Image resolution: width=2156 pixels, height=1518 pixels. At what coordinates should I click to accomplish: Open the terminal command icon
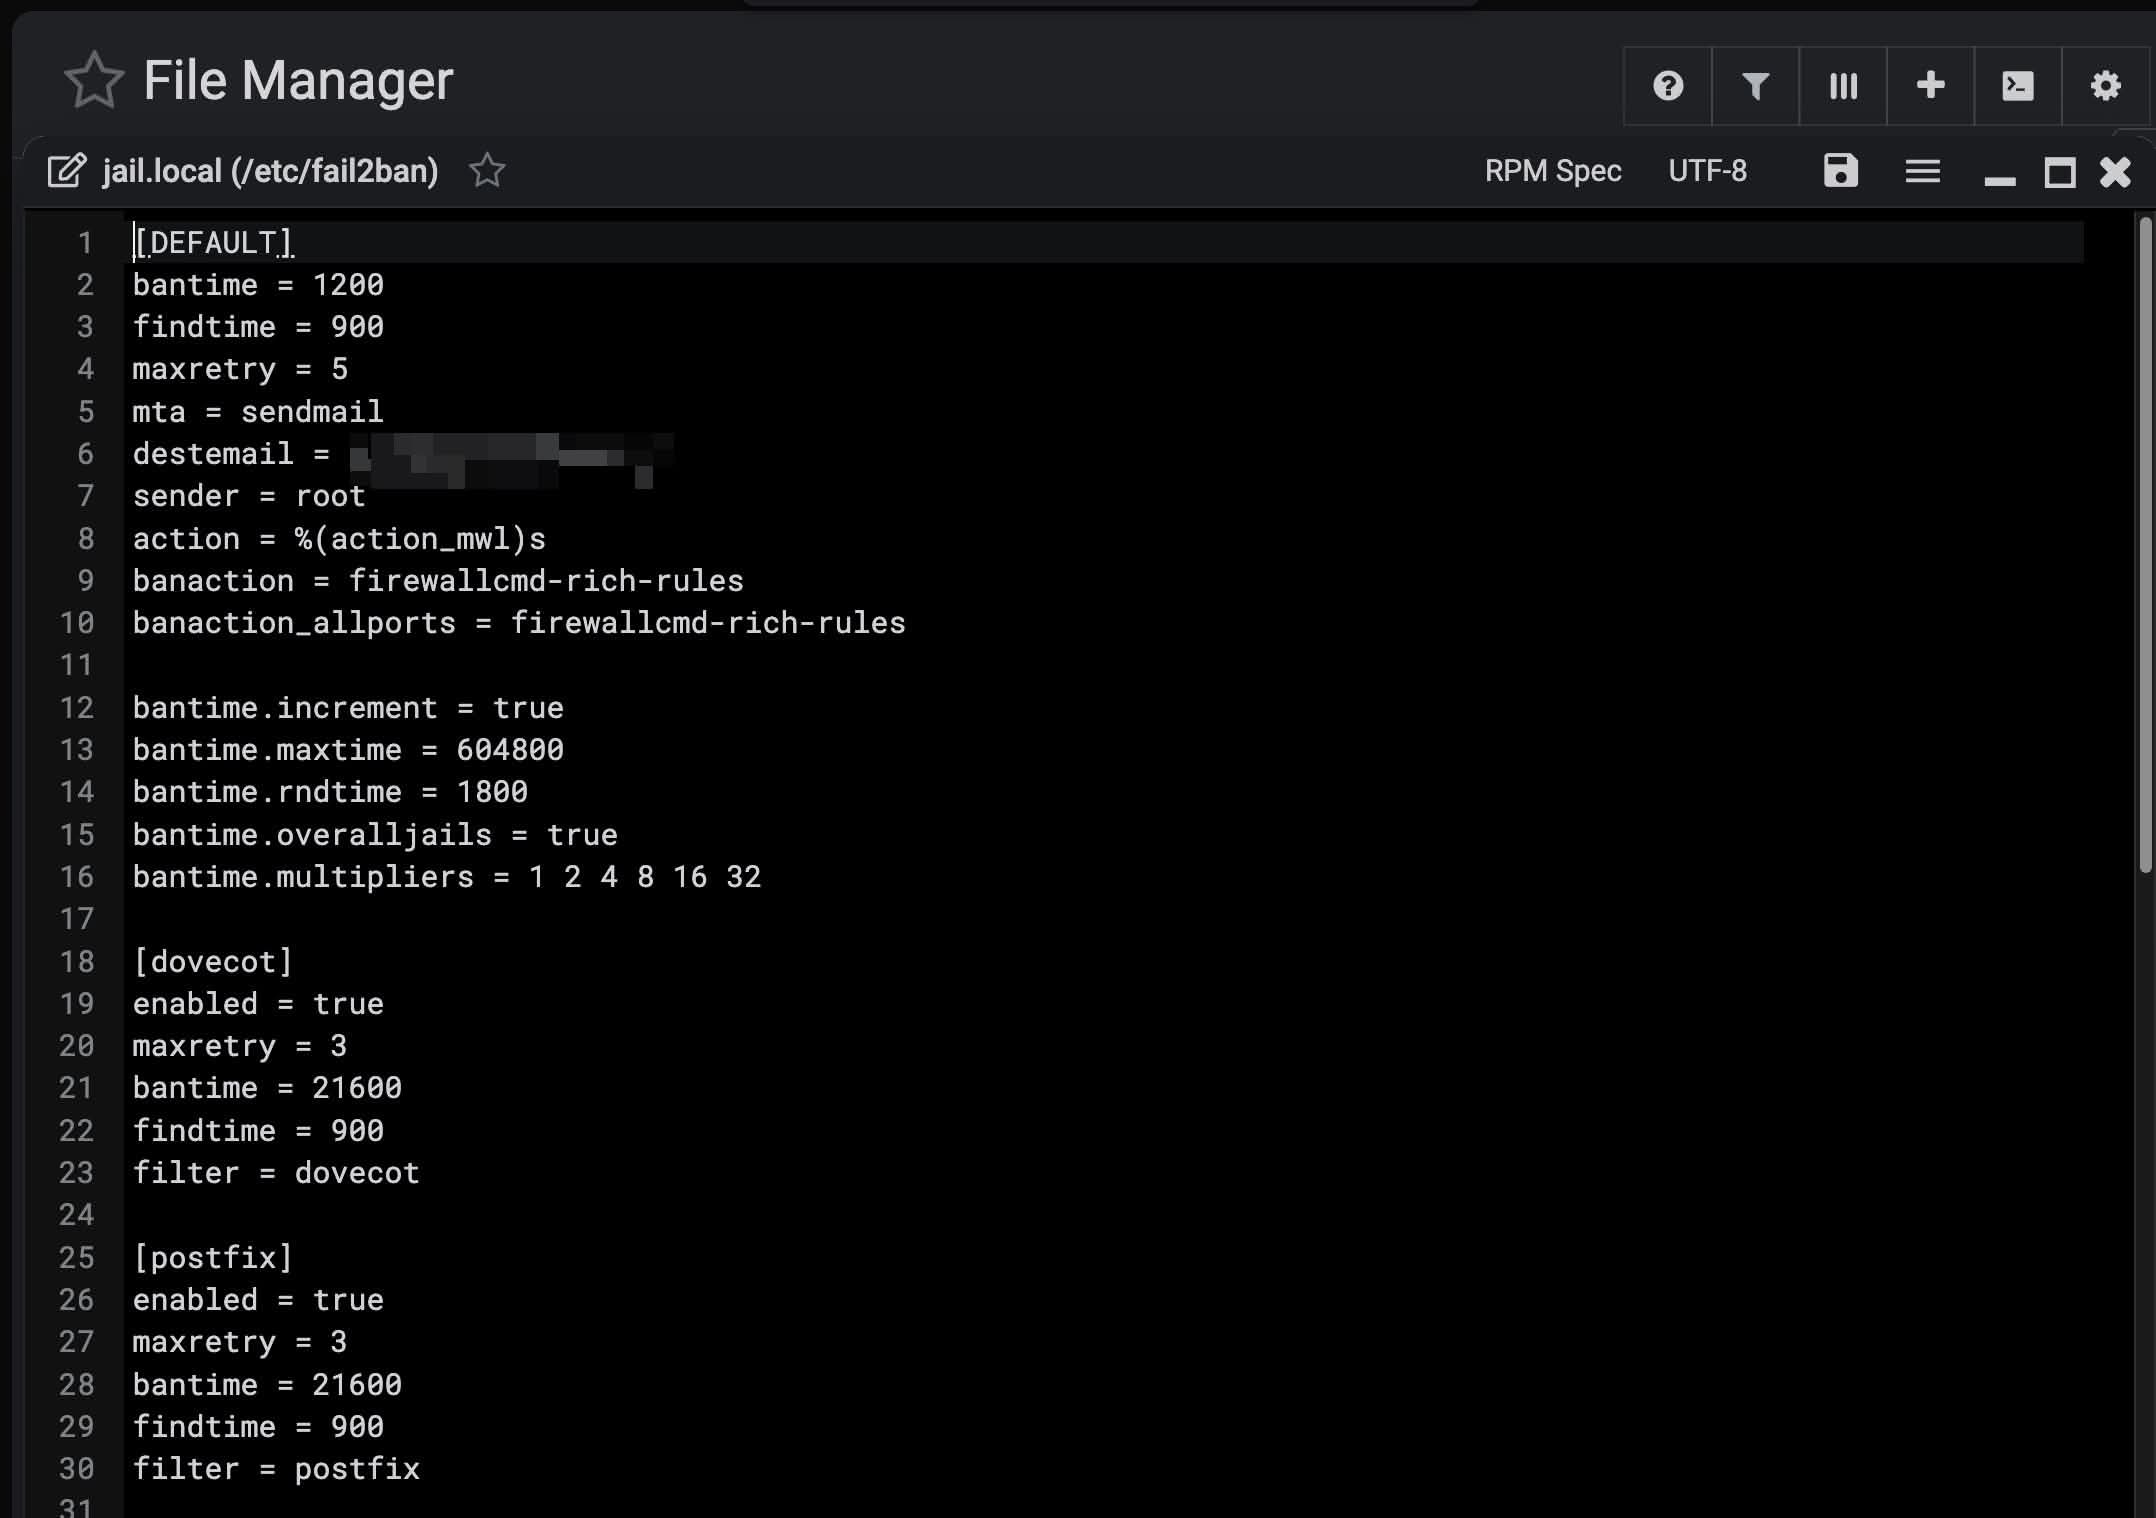coord(2018,86)
